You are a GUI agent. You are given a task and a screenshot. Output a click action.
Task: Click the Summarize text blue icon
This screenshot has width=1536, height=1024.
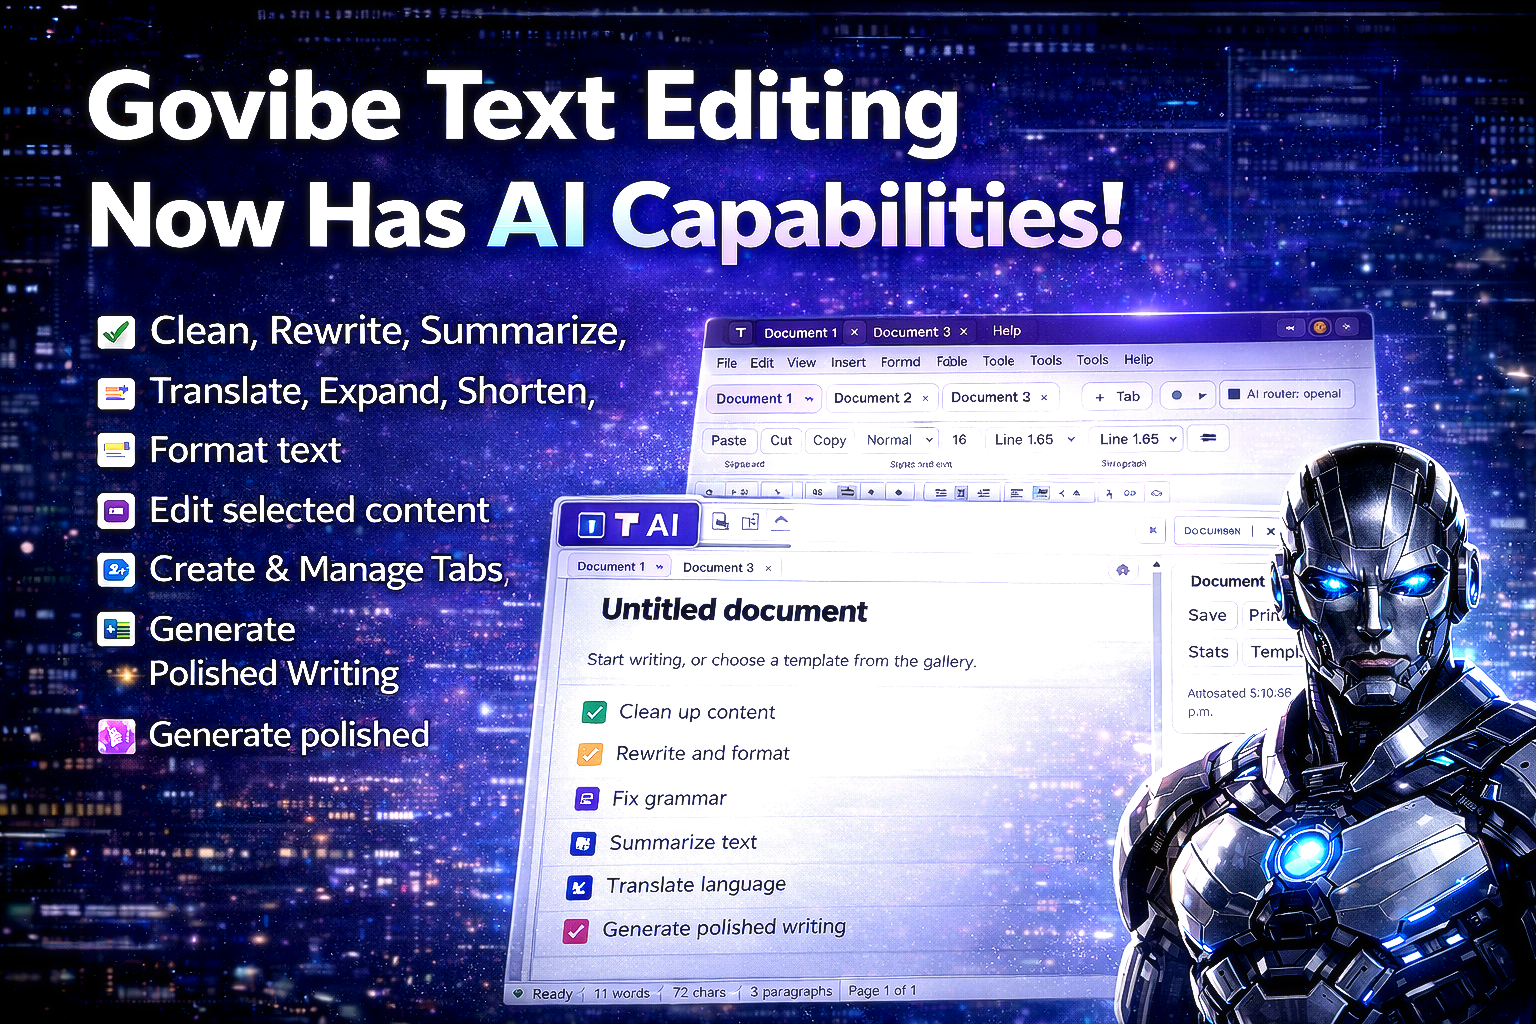(583, 843)
